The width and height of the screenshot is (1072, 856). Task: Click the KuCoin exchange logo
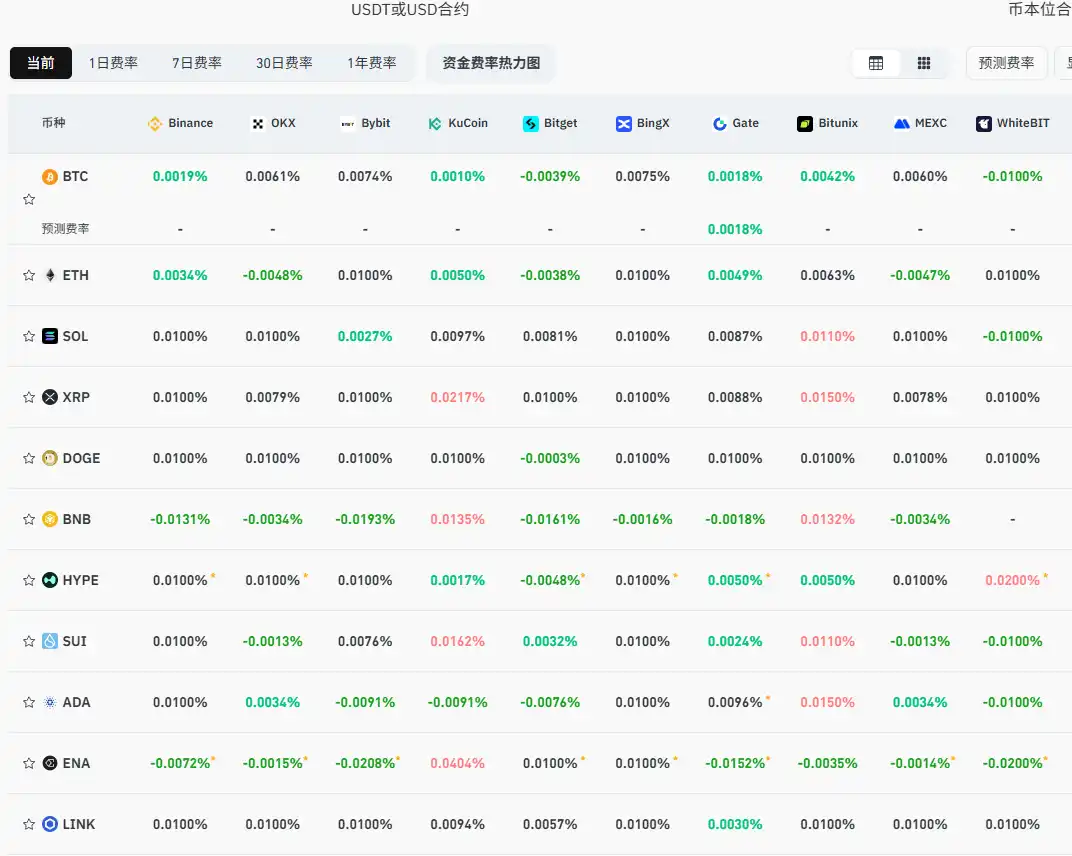pyautogui.click(x=435, y=124)
